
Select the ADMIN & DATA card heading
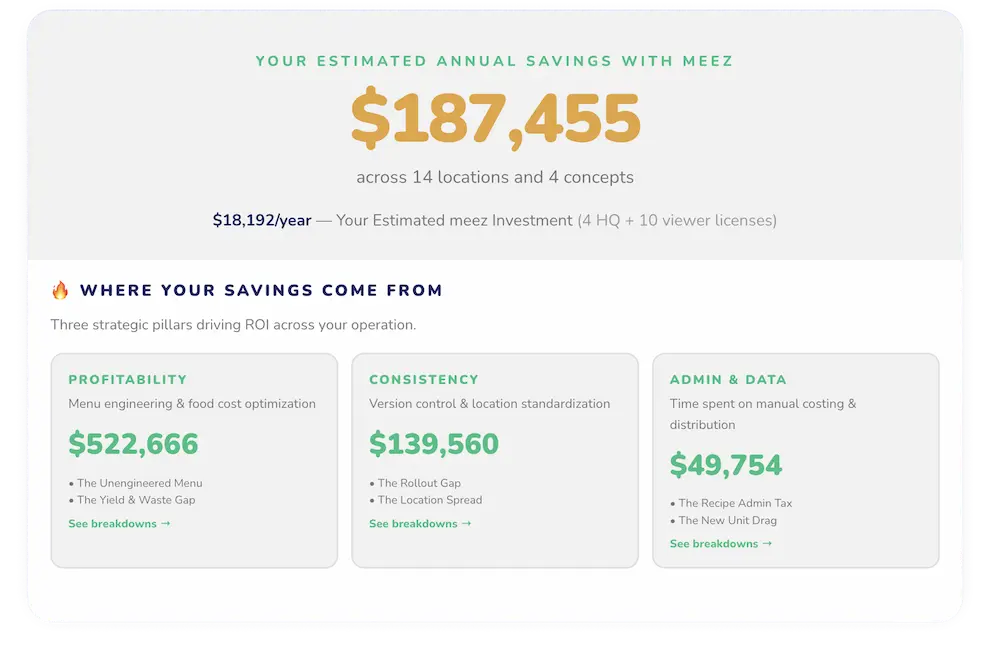(728, 380)
